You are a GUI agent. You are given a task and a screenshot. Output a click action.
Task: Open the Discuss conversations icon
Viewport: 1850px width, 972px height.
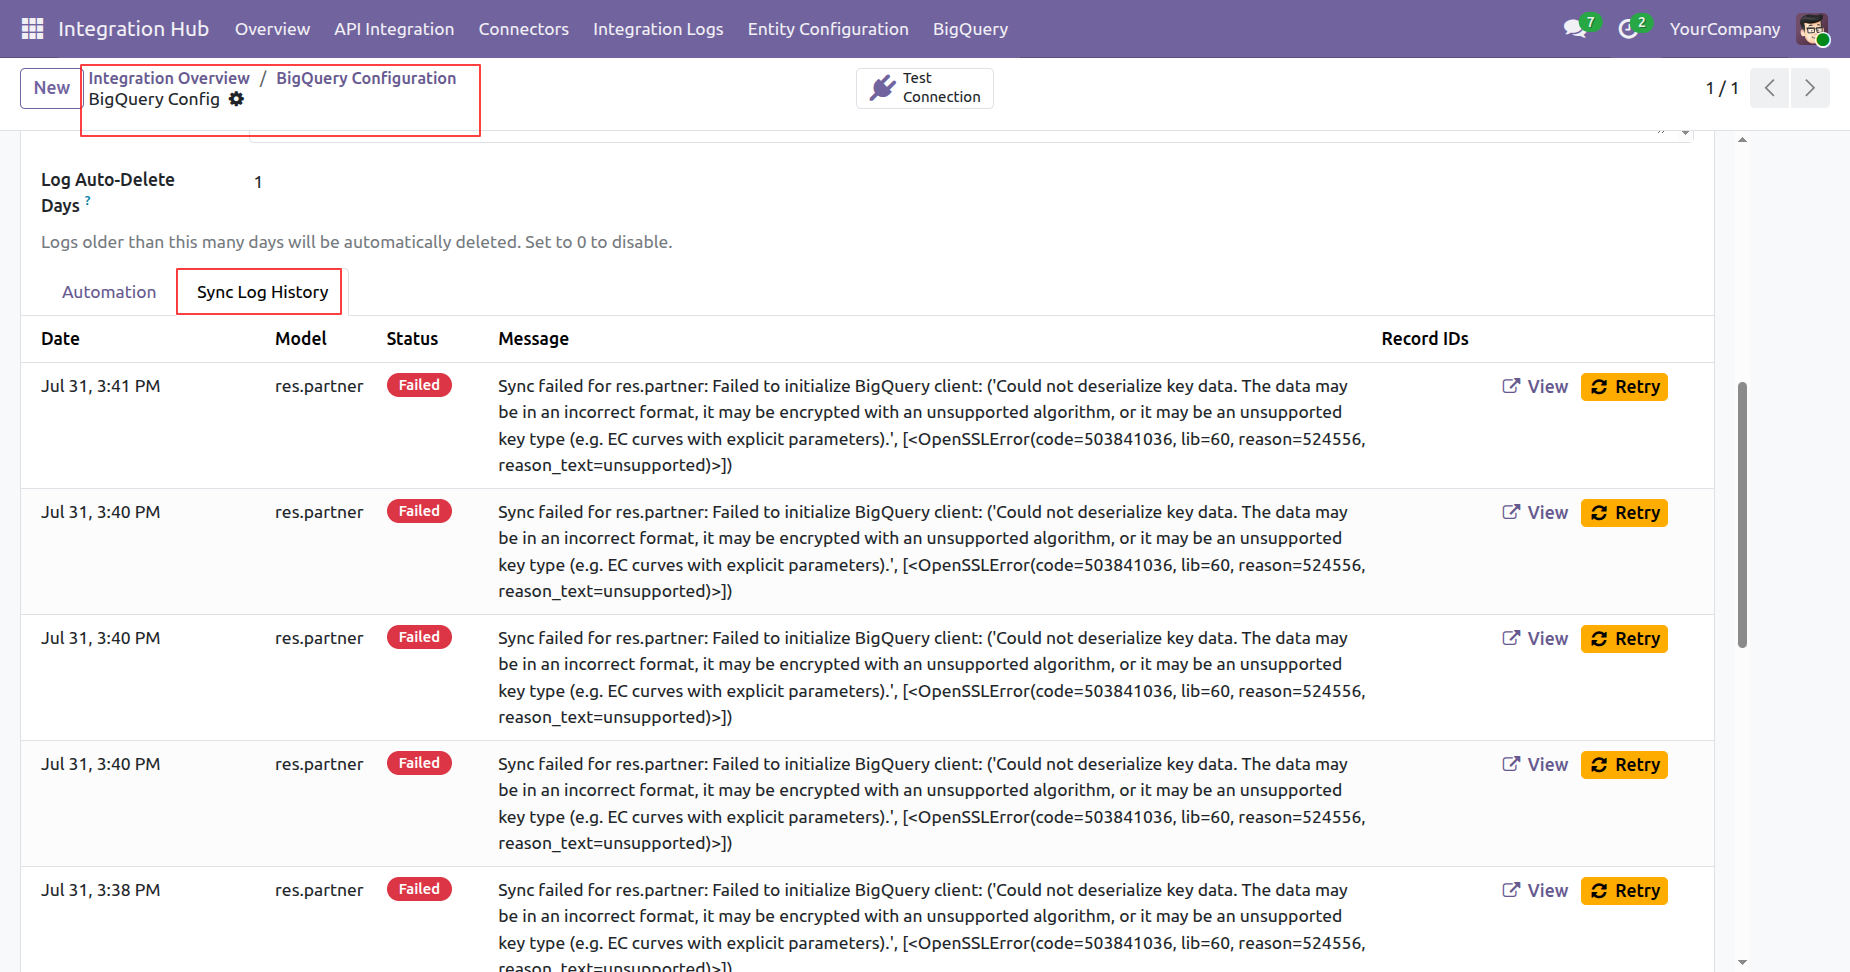tap(1576, 29)
